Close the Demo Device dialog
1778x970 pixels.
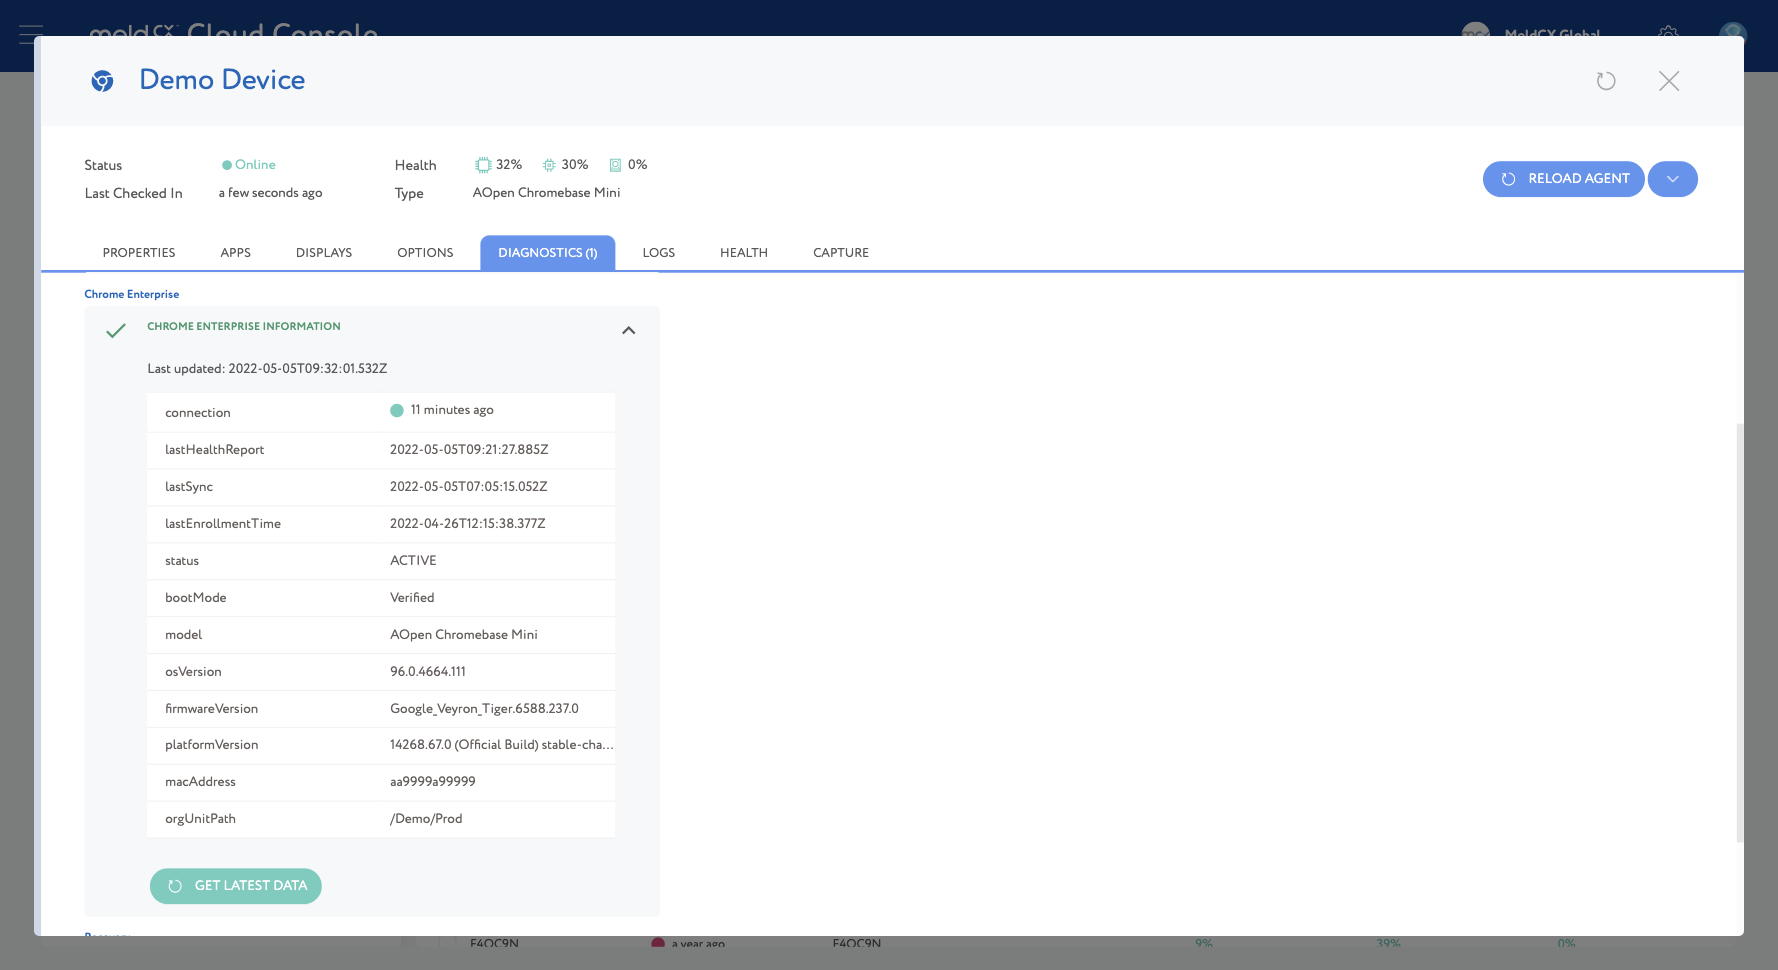tap(1669, 81)
